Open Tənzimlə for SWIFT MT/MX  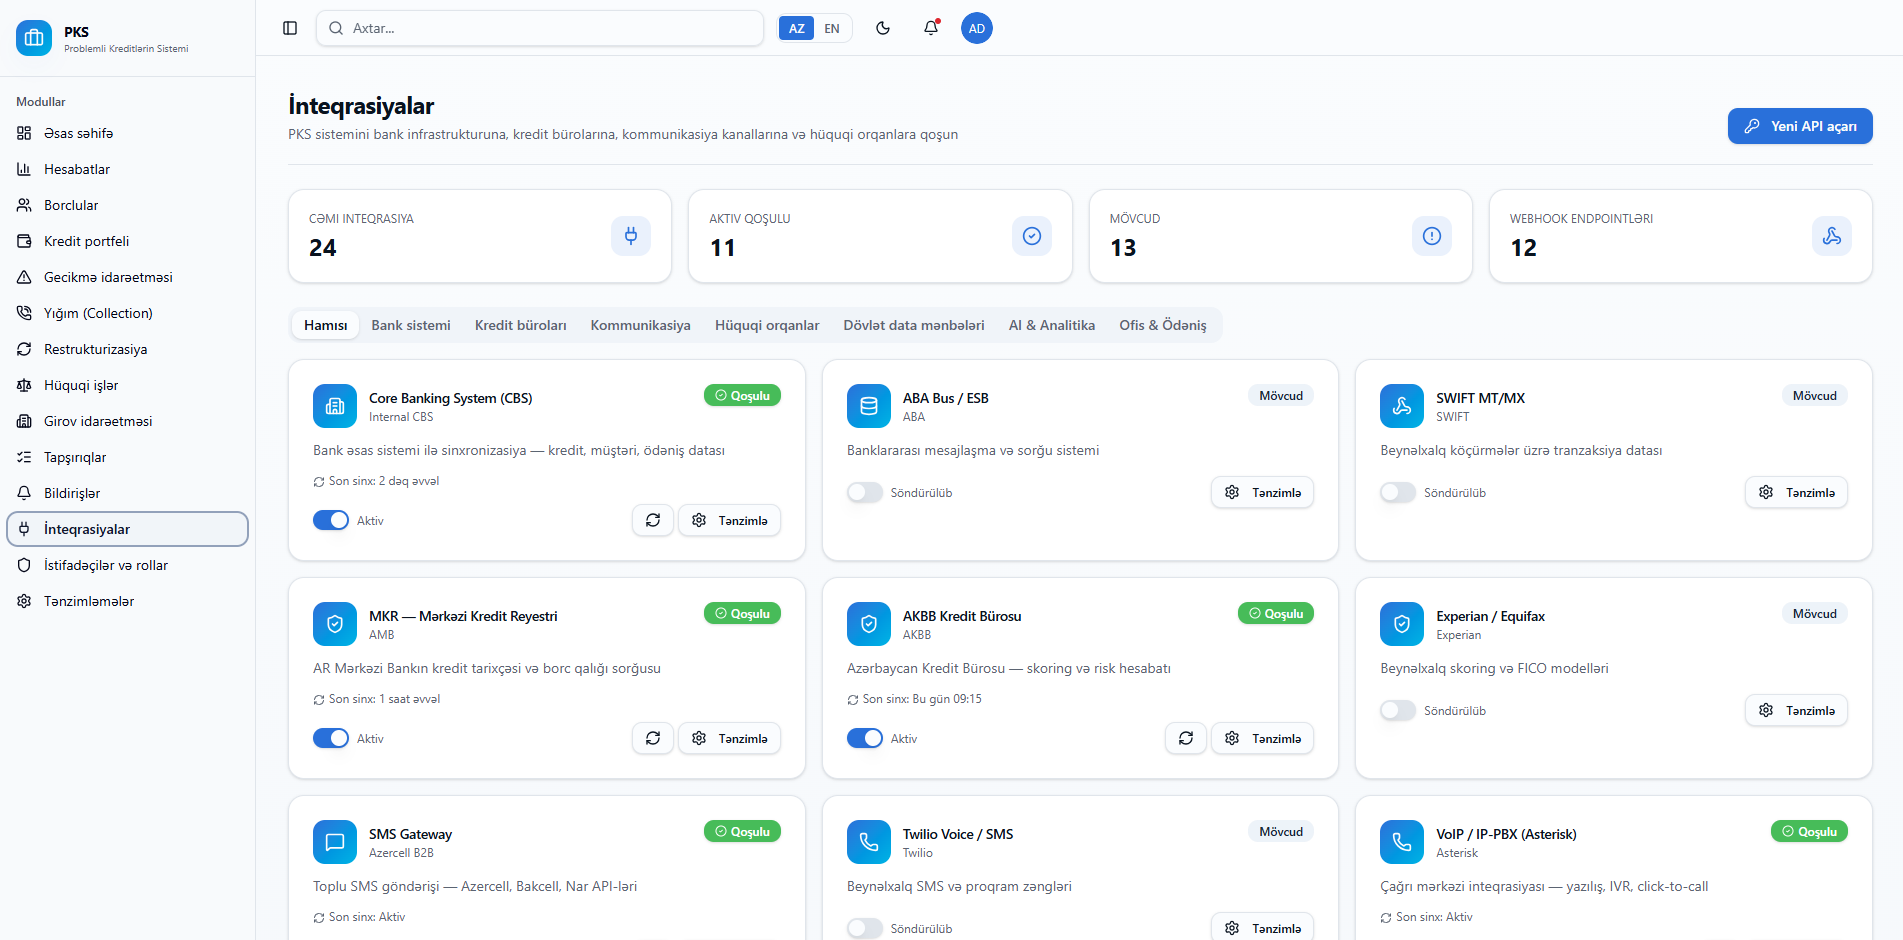pos(1797,492)
